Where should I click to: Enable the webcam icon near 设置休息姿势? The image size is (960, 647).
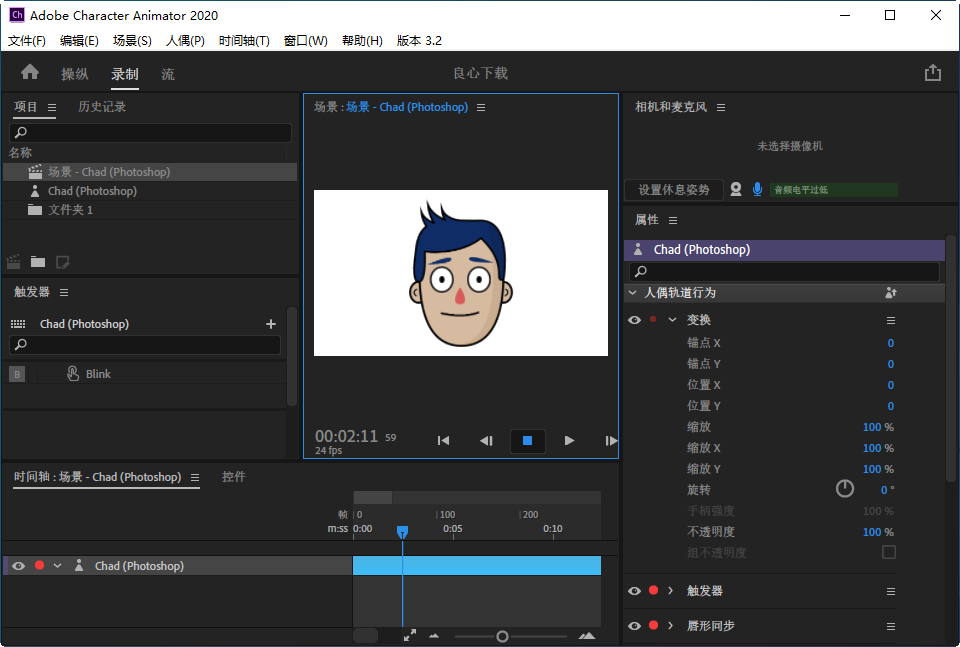coord(736,189)
